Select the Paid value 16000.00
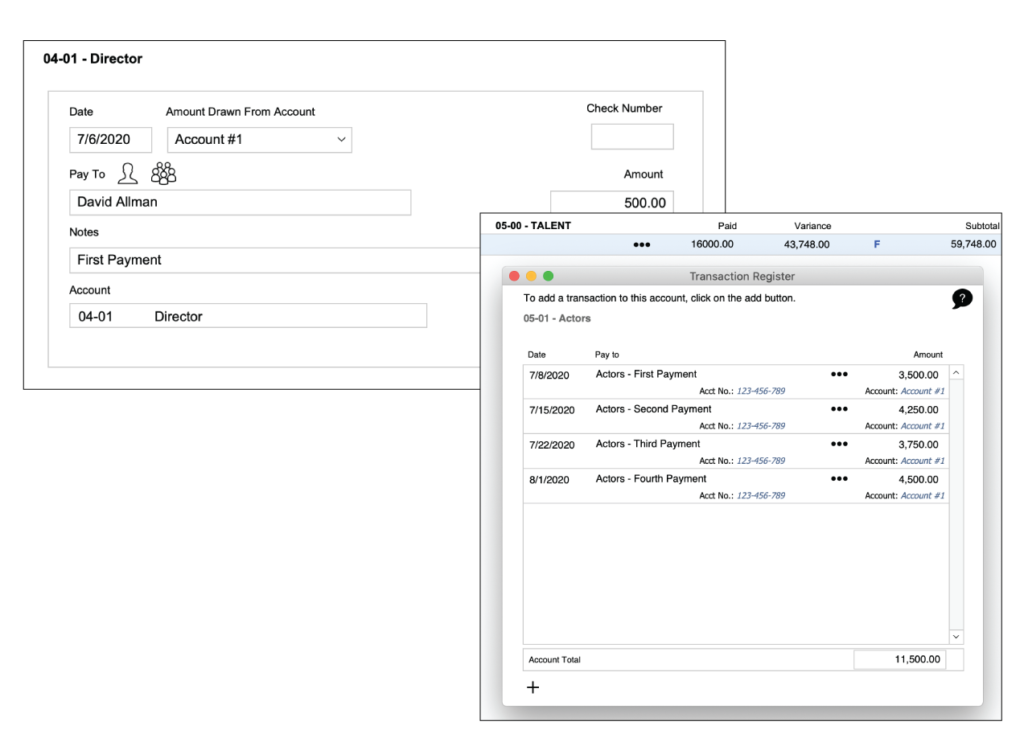The height and width of the screenshot is (742, 1024). (712, 244)
